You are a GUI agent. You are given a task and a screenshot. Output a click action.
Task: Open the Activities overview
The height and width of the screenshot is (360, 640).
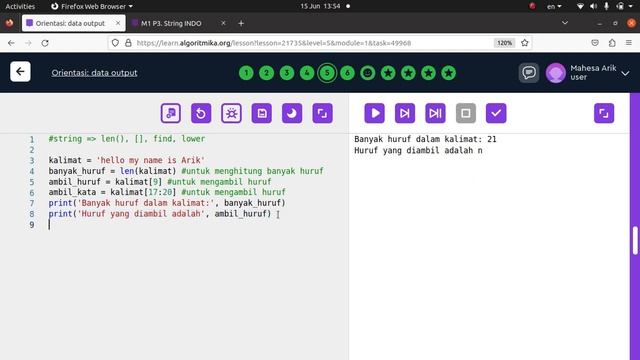[20, 6]
